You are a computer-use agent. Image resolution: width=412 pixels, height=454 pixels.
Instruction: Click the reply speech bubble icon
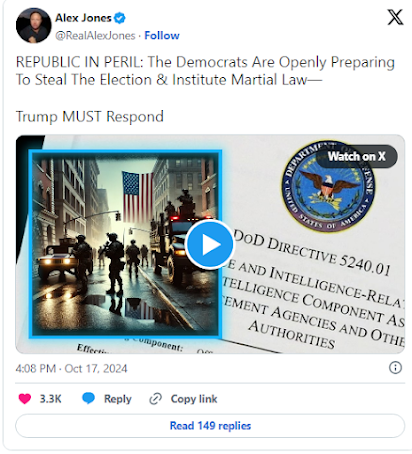click(88, 398)
